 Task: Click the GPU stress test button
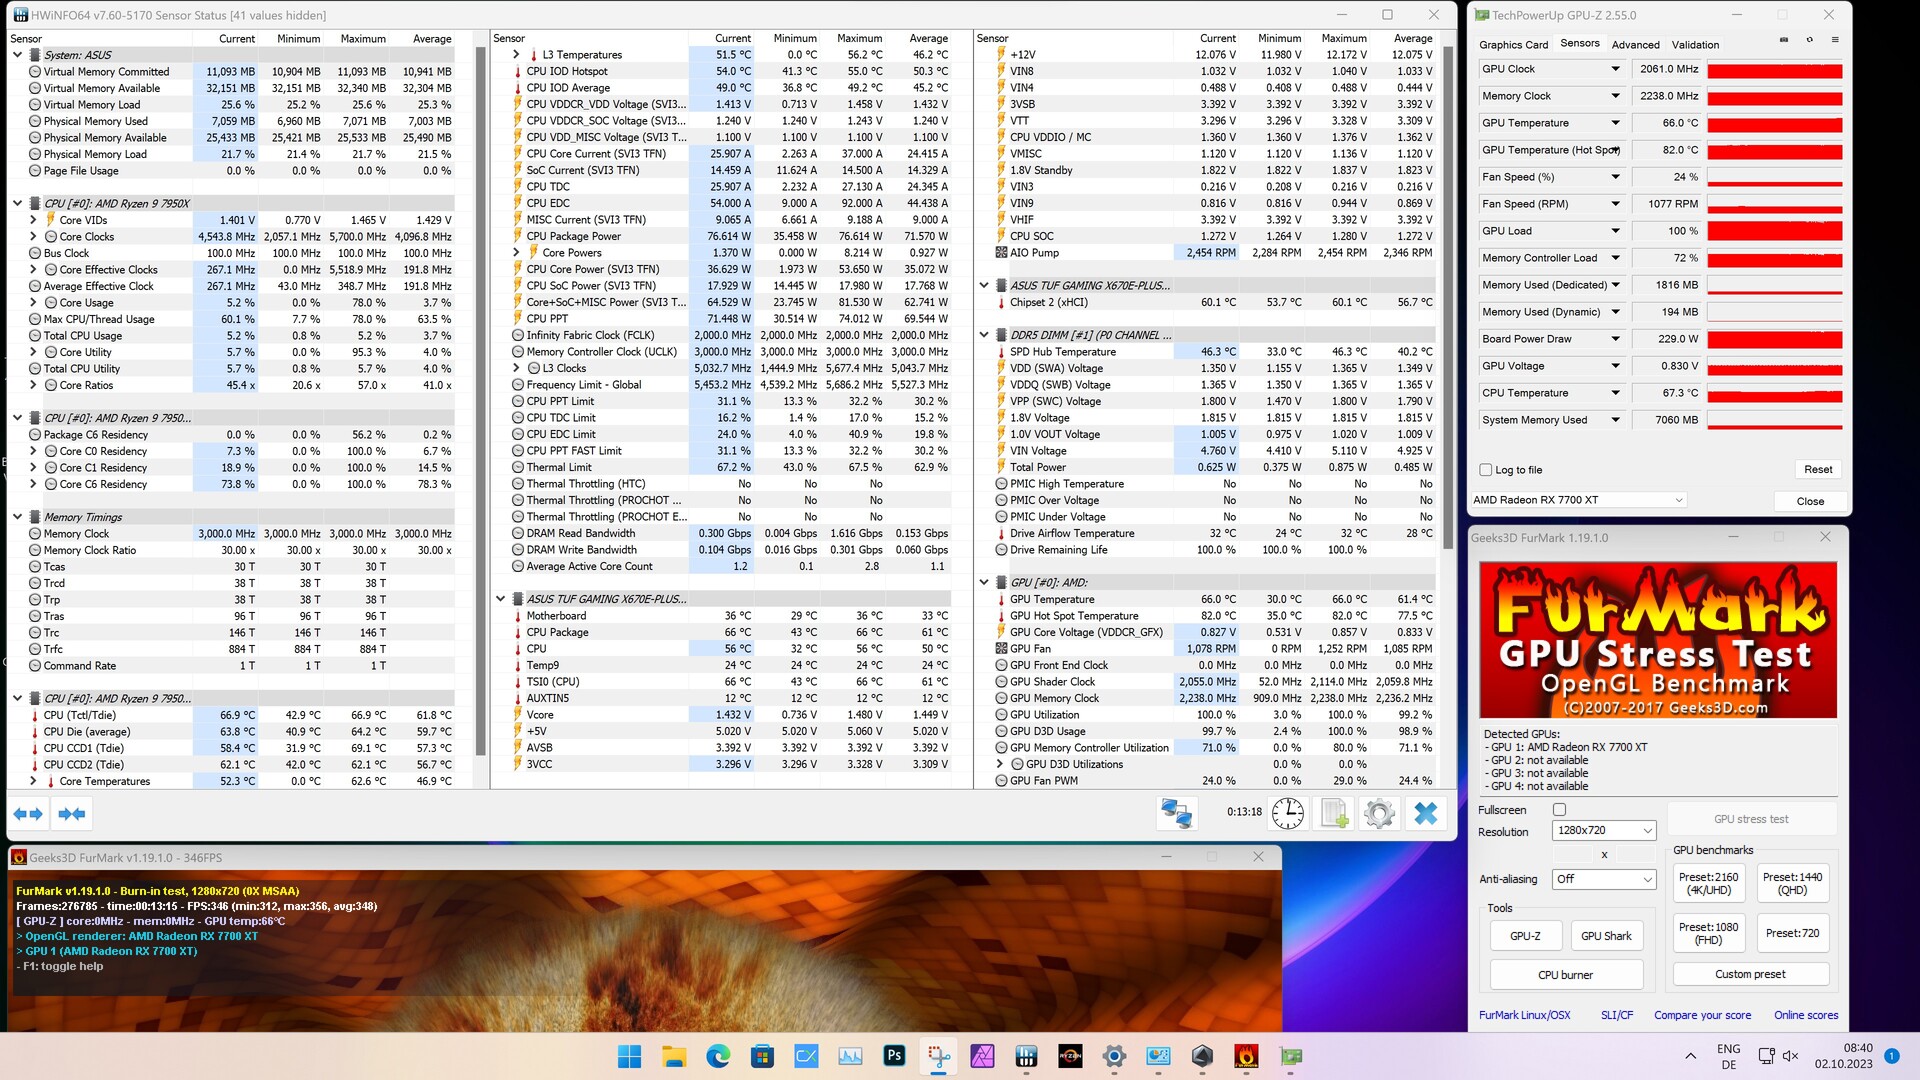pos(1751,819)
